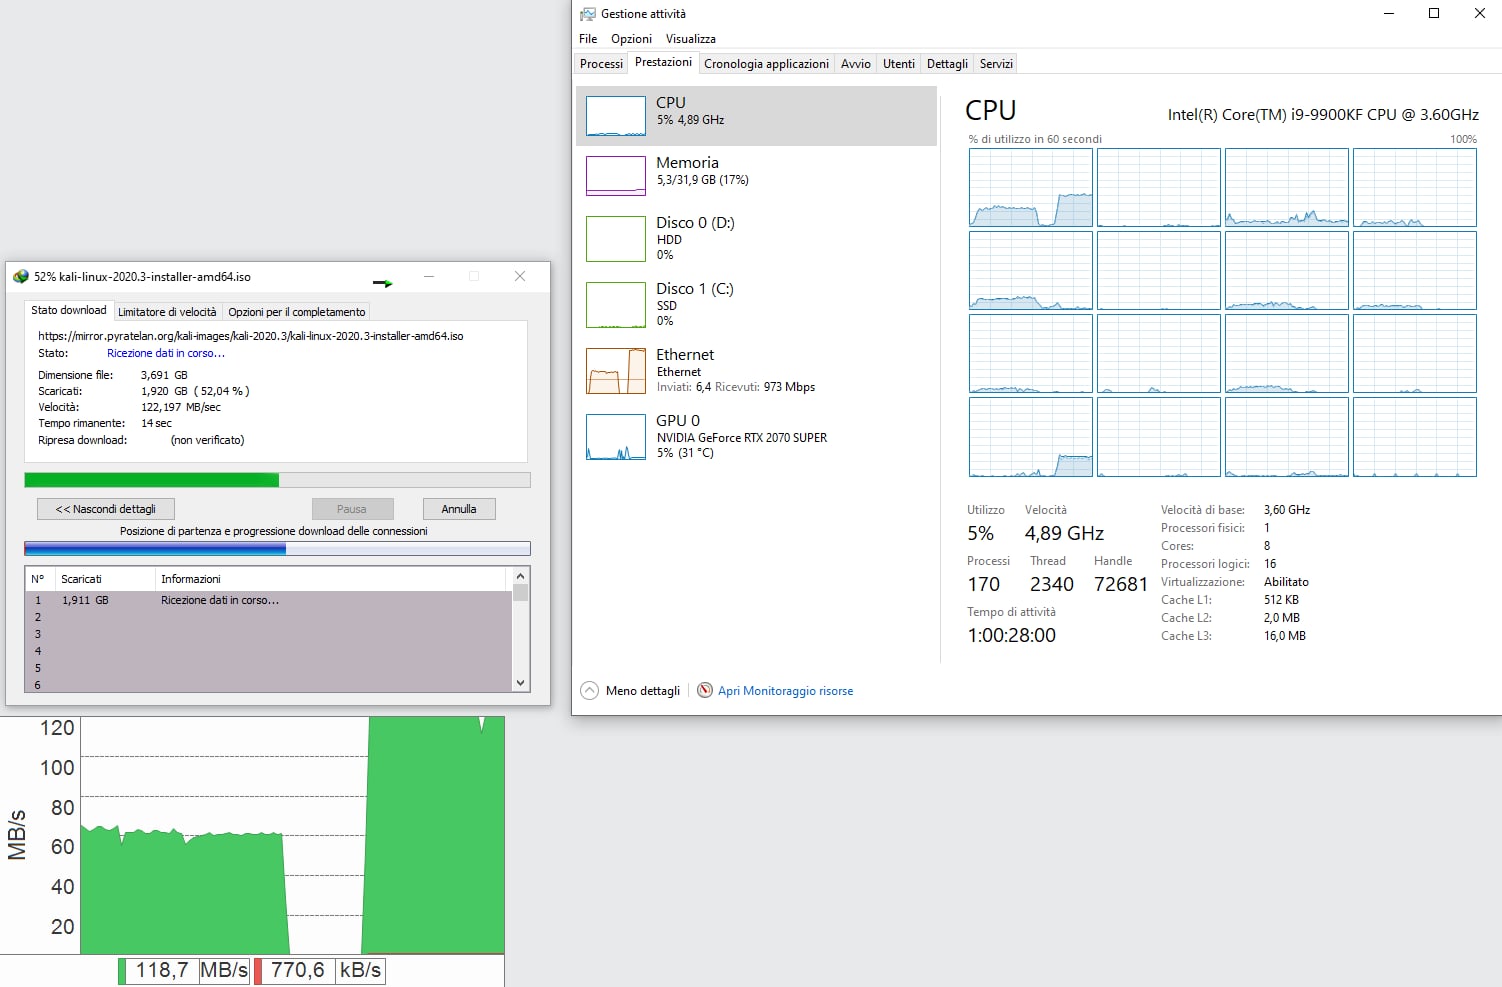
Task: Click the Apri Monitoraggio risorse icon
Action: pyautogui.click(x=705, y=691)
